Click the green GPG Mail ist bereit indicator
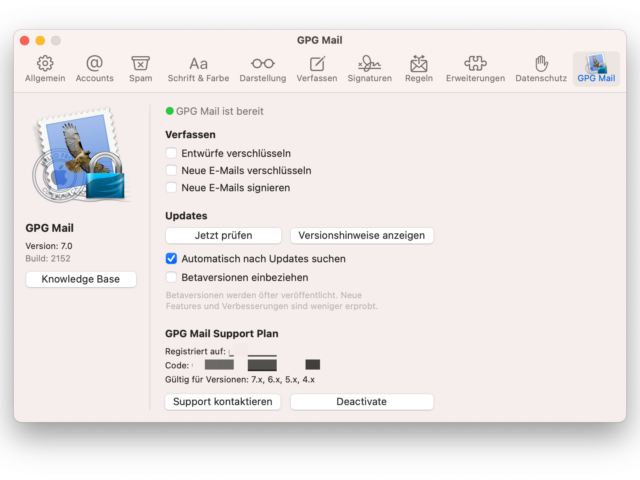 pyautogui.click(x=170, y=111)
